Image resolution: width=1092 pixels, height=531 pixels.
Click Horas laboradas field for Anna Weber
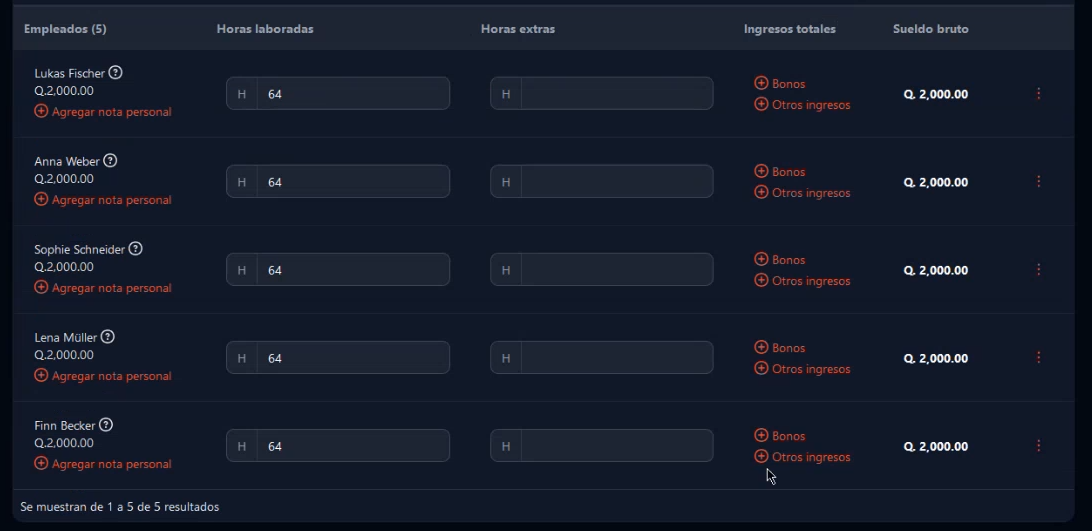point(338,181)
